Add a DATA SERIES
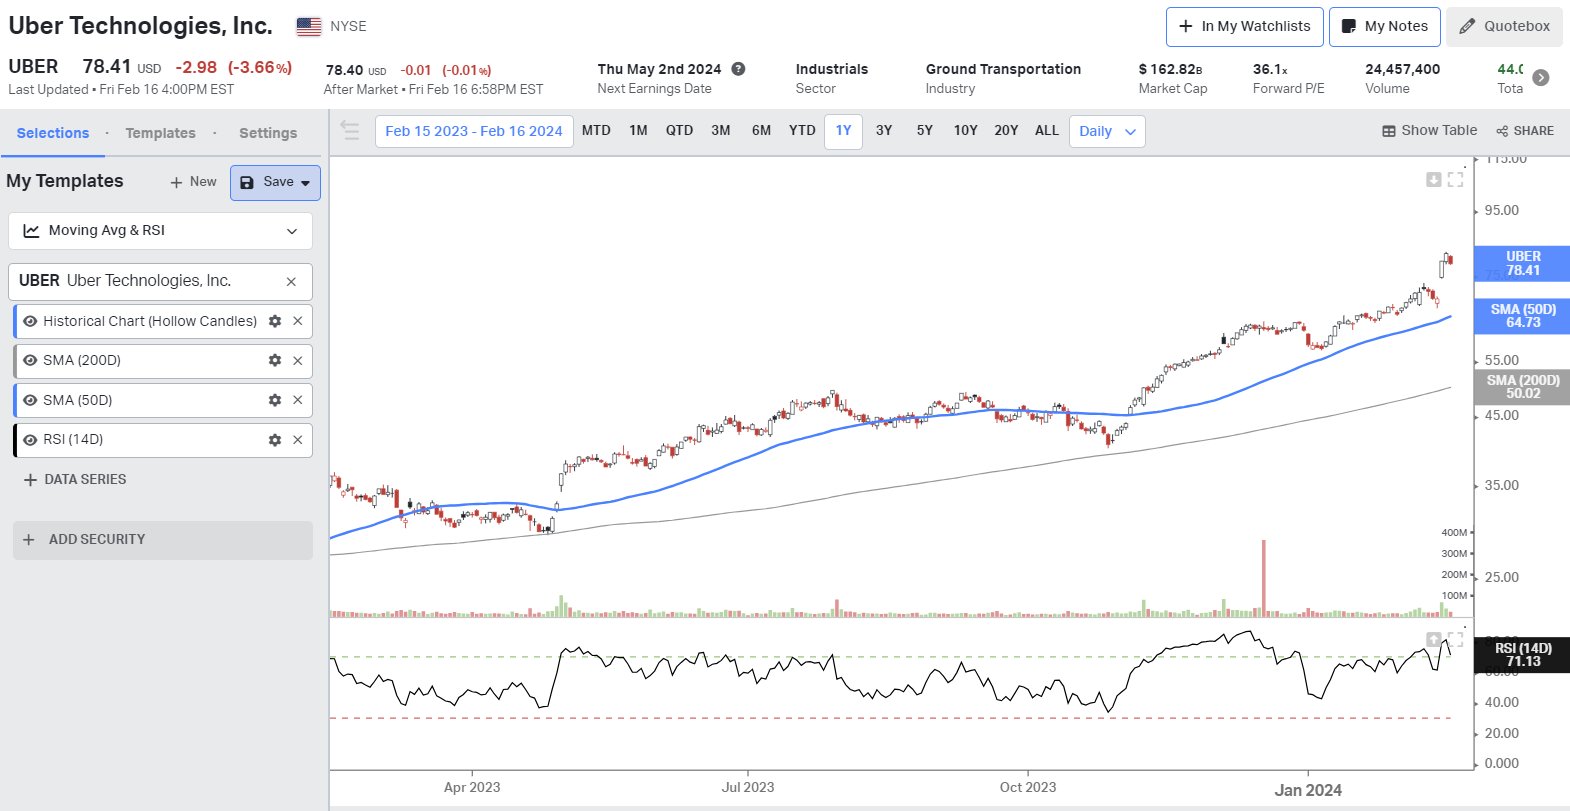Image resolution: width=1570 pixels, height=811 pixels. 75,480
